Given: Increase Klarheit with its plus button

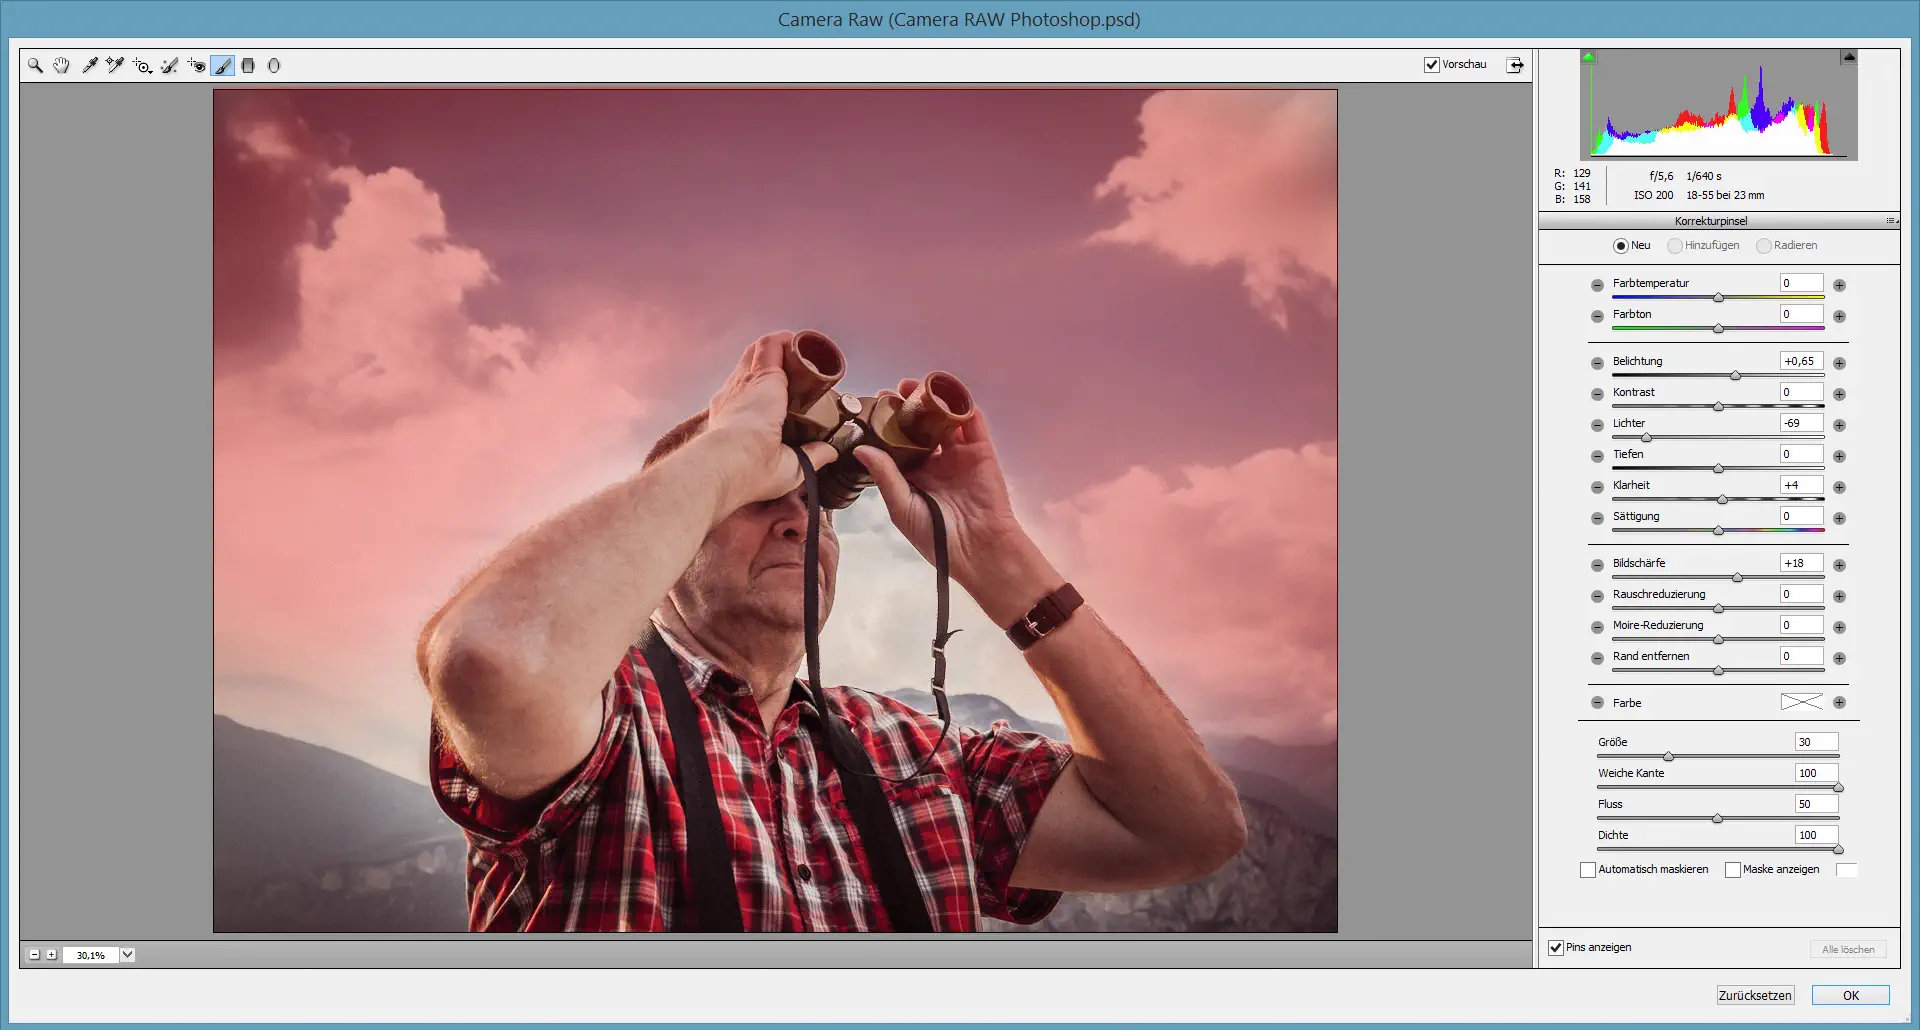Looking at the screenshot, I should tap(1839, 487).
